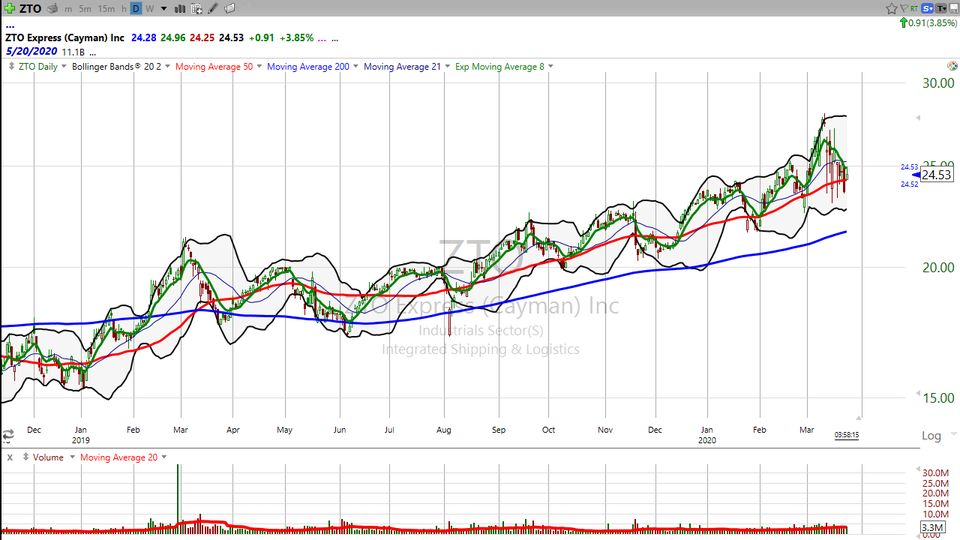Open the Bollinger Bands 20 2 dropdown

167,66
